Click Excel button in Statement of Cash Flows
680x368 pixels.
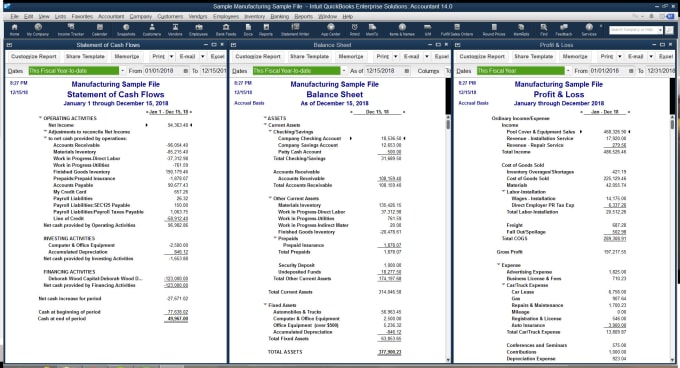[x=217, y=57]
